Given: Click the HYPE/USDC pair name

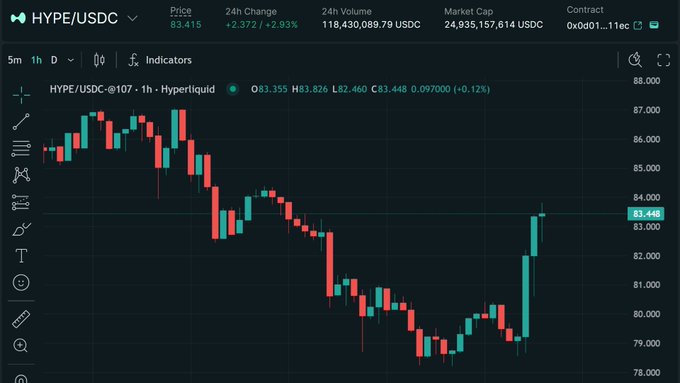Looking at the screenshot, I should (x=75, y=18).
